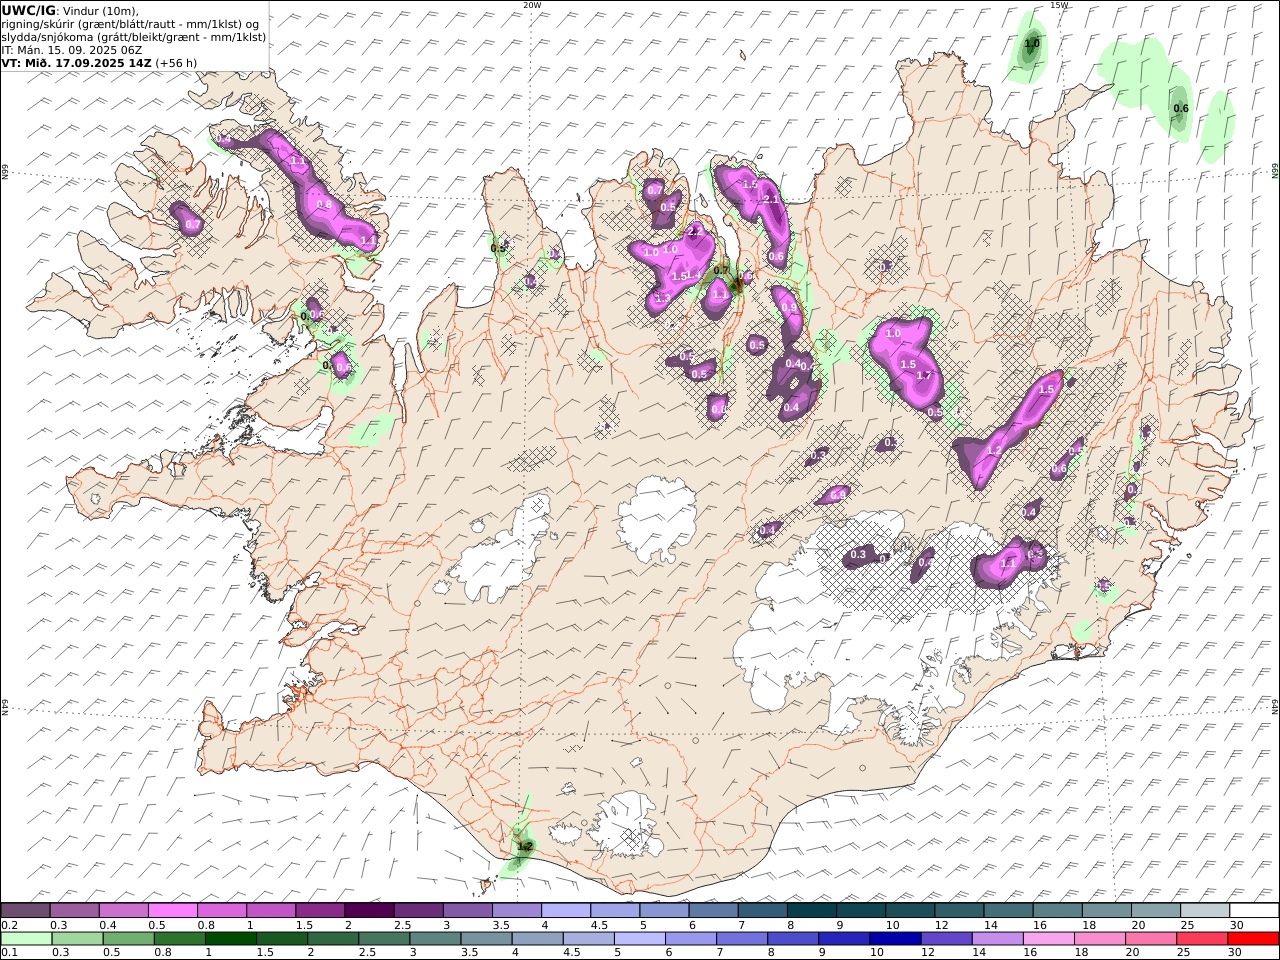Click the green '0.6' rain cell offshore northeast

1180,108
